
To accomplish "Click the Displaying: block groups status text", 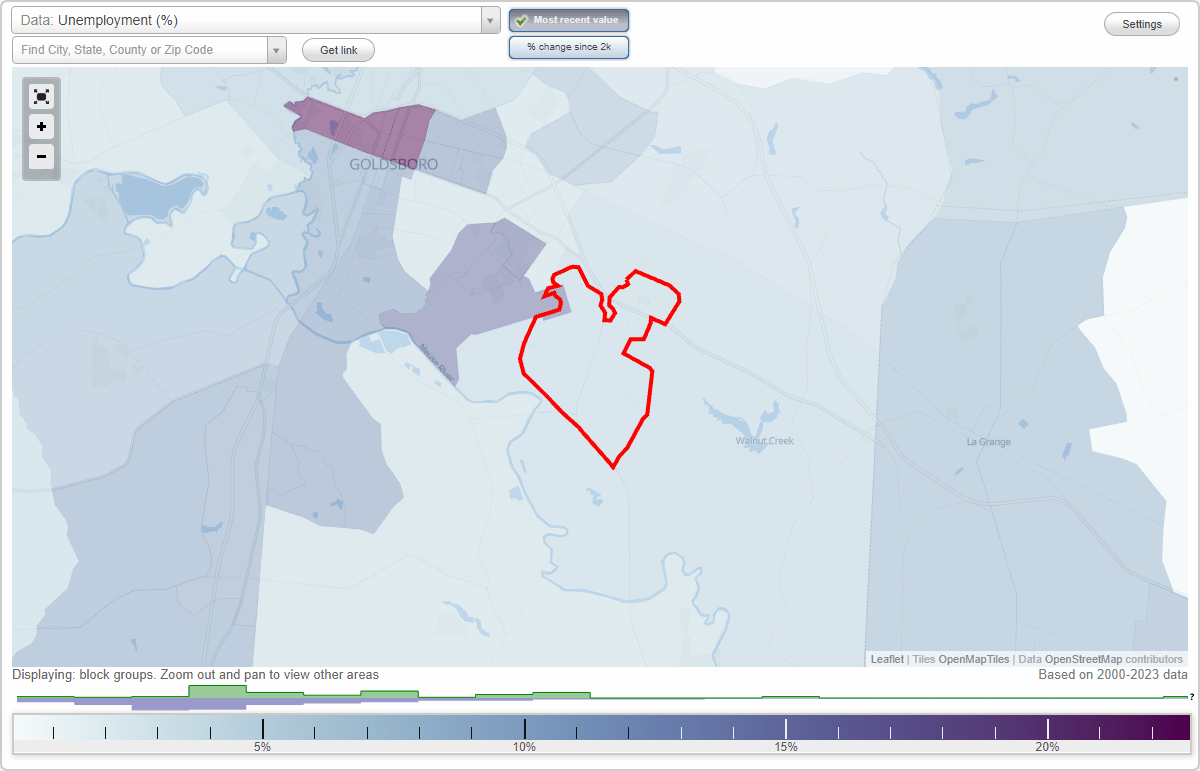I will click(196, 675).
